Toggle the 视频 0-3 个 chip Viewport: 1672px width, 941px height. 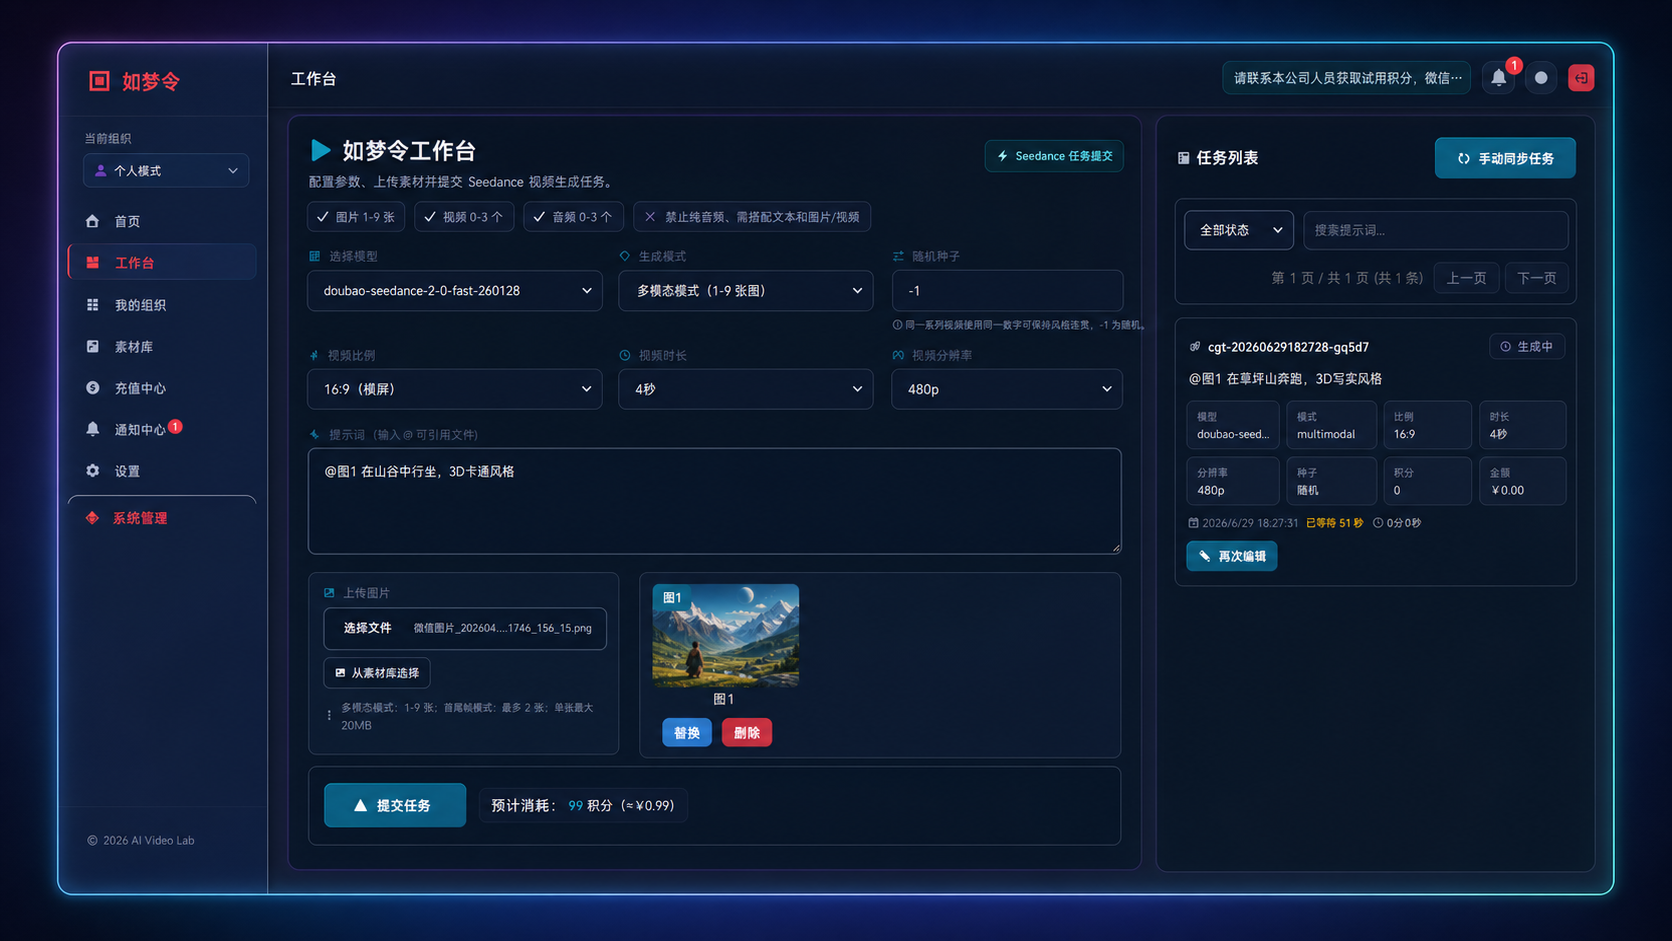click(x=464, y=217)
